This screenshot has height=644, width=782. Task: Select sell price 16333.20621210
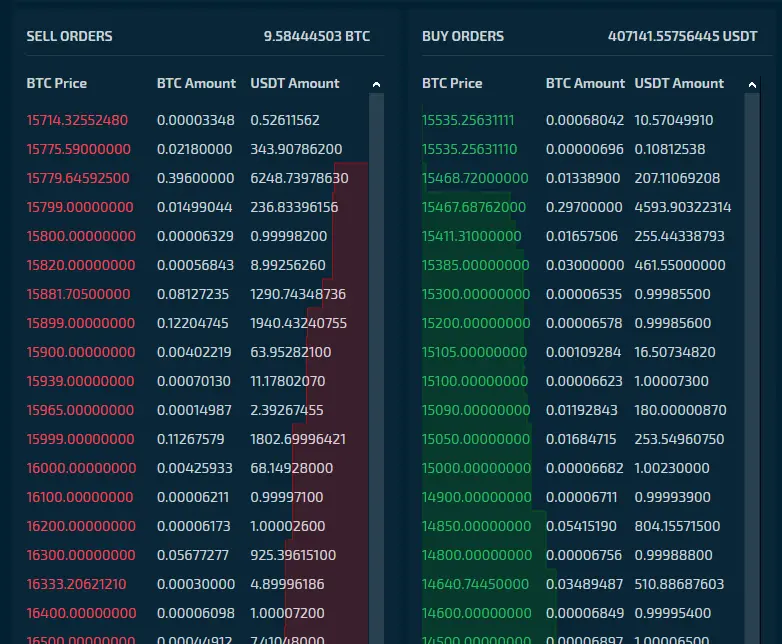(x=76, y=584)
